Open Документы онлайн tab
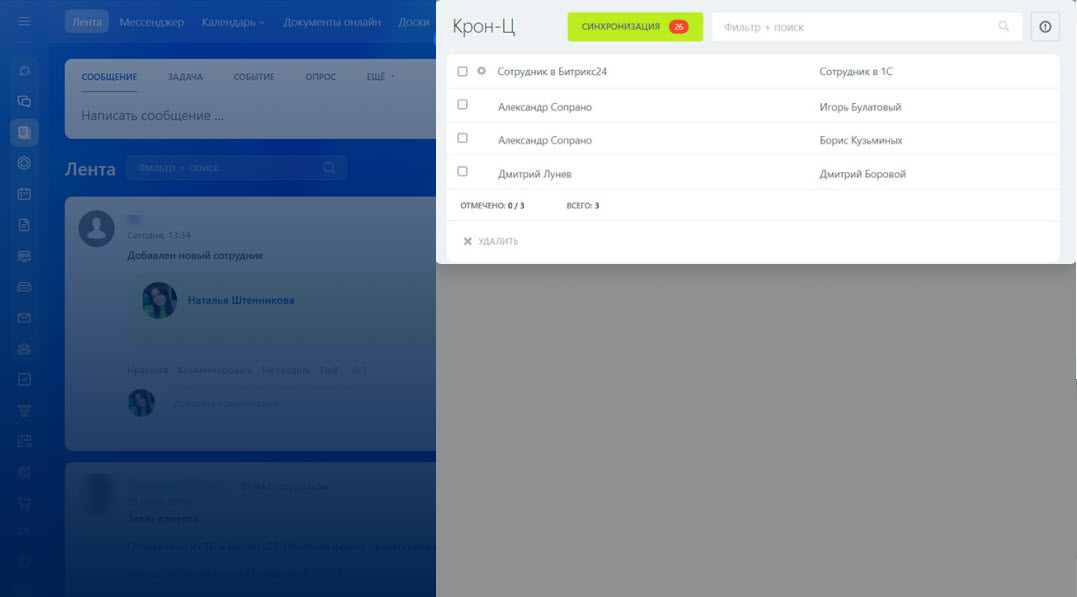 (x=332, y=22)
